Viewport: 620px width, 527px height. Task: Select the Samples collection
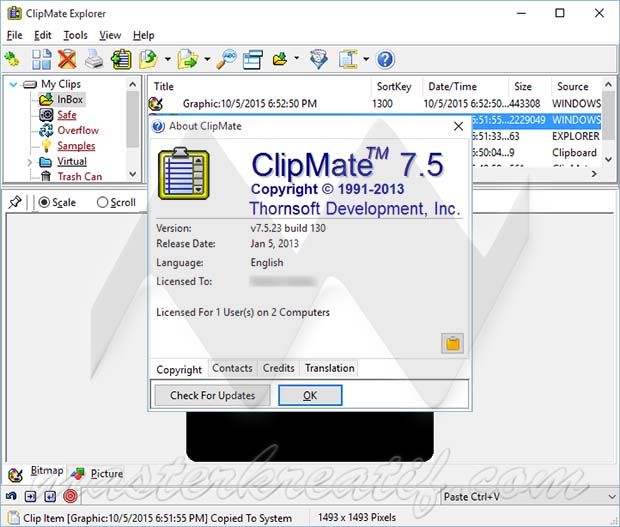tap(76, 146)
